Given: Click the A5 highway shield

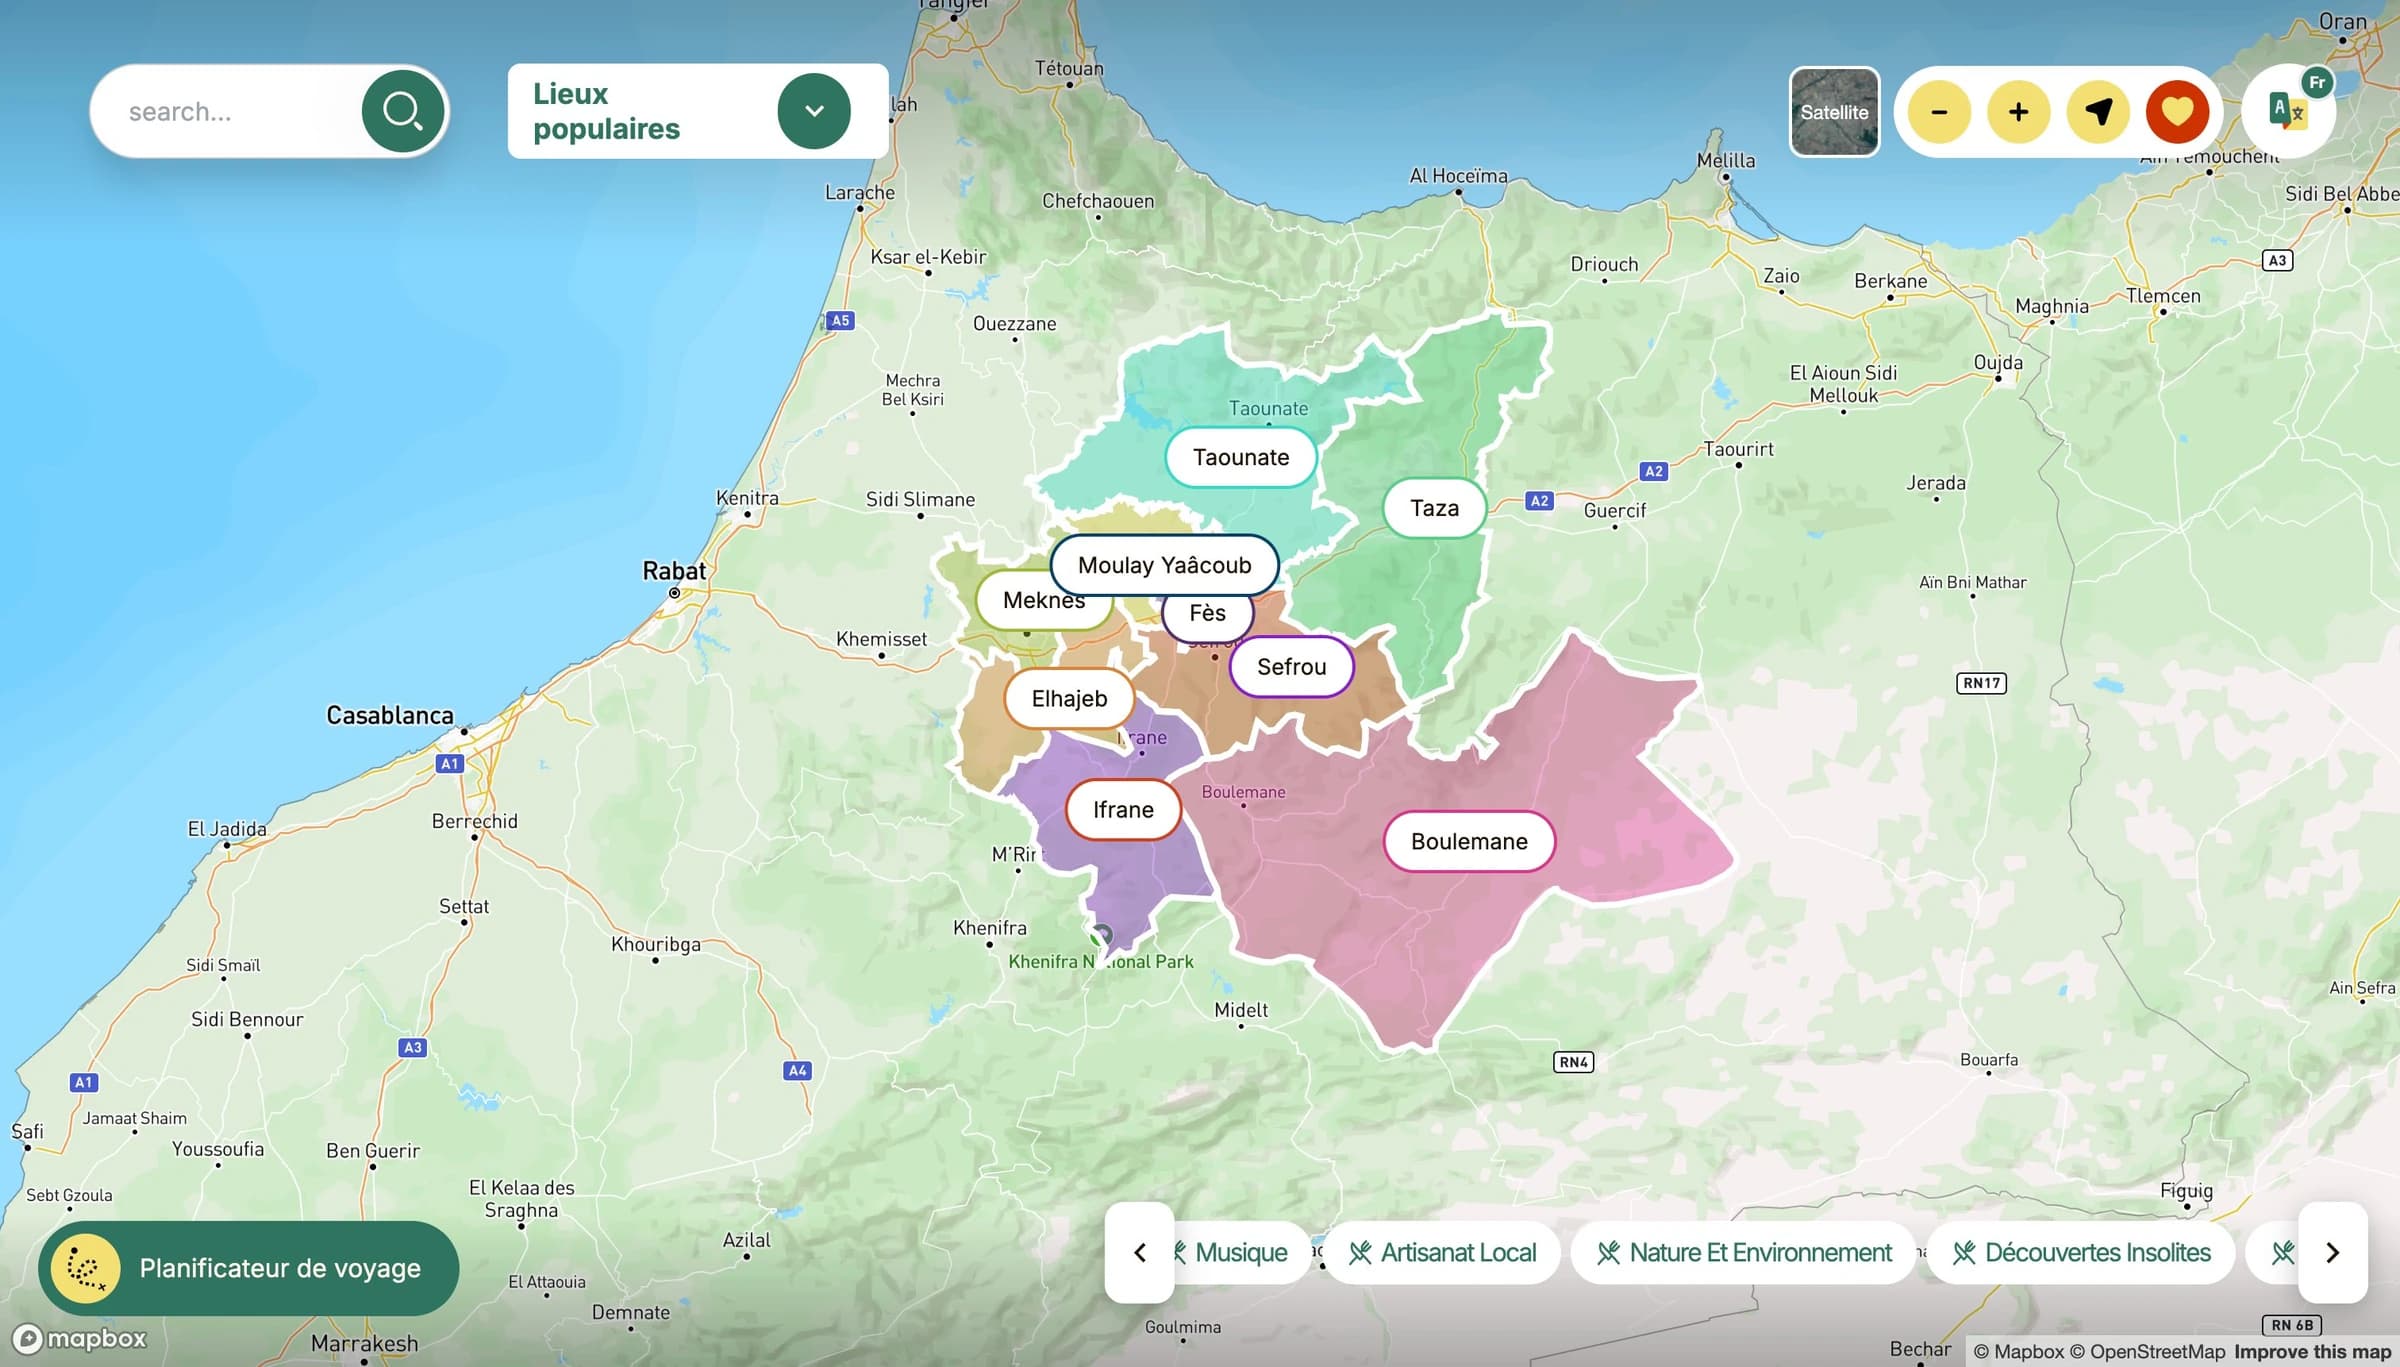Looking at the screenshot, I should (840, 321).
